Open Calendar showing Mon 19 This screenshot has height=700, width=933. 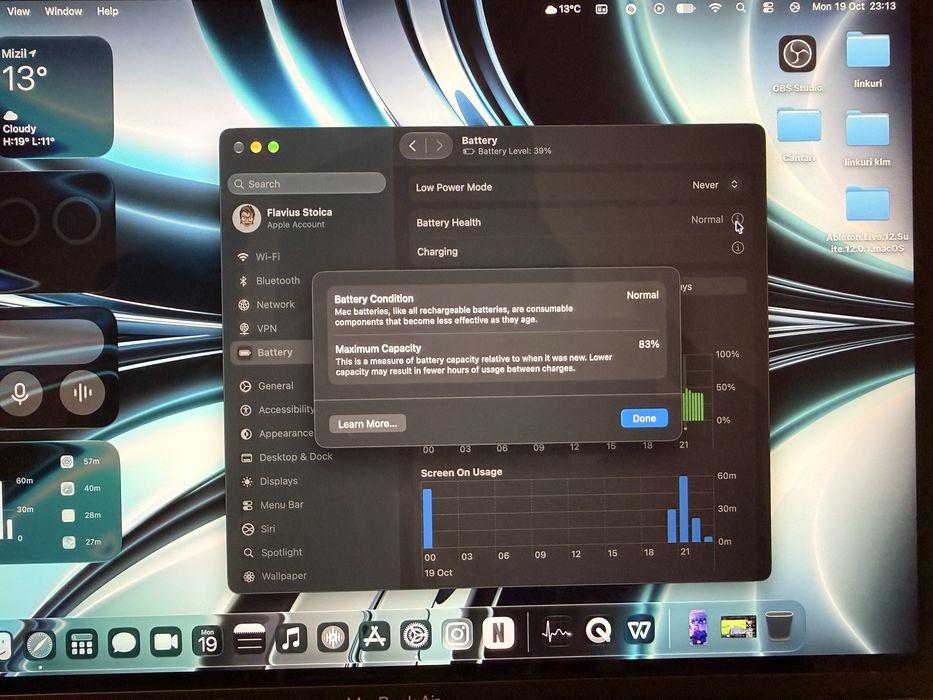[x=208, y=641]
